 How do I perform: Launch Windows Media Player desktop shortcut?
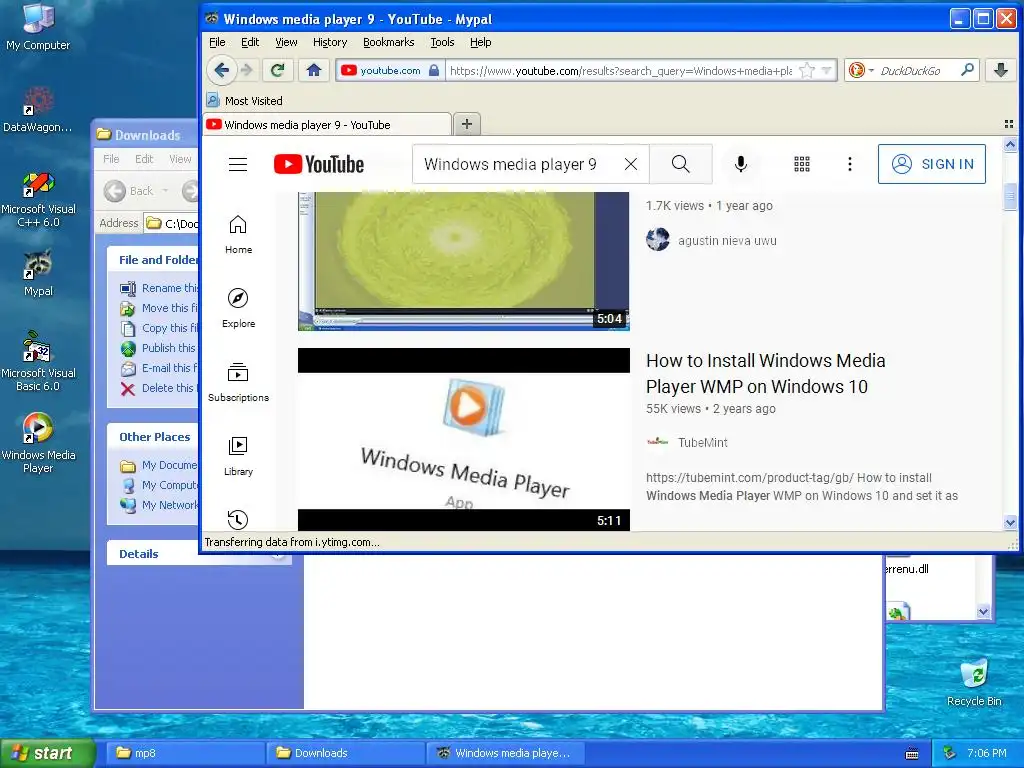pos(38,443)
